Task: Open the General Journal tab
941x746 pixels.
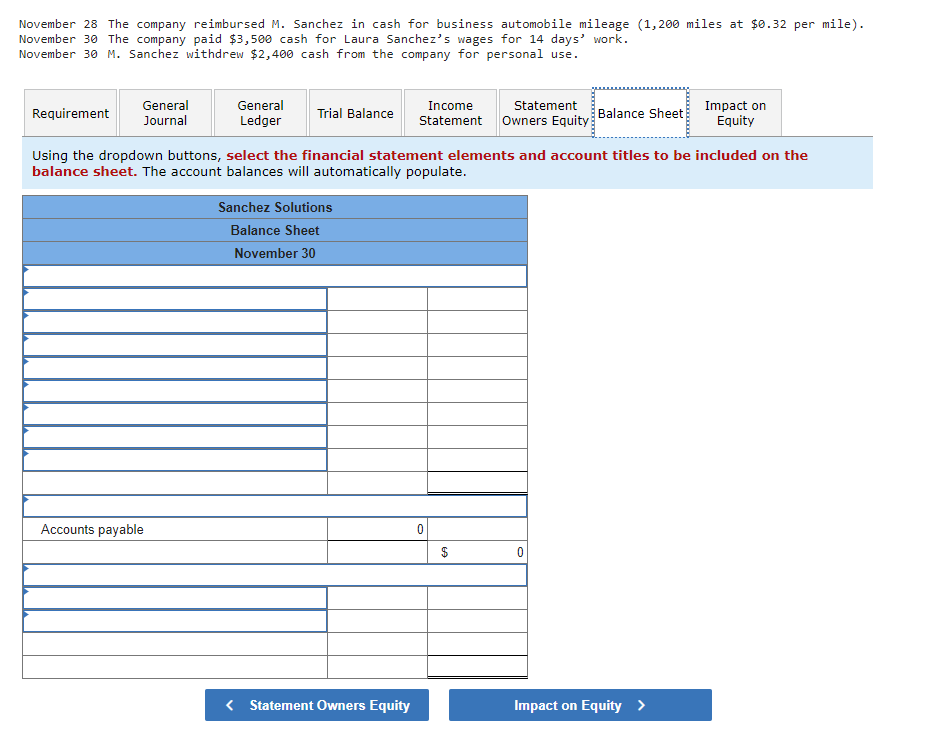Action: coord(165,113)
